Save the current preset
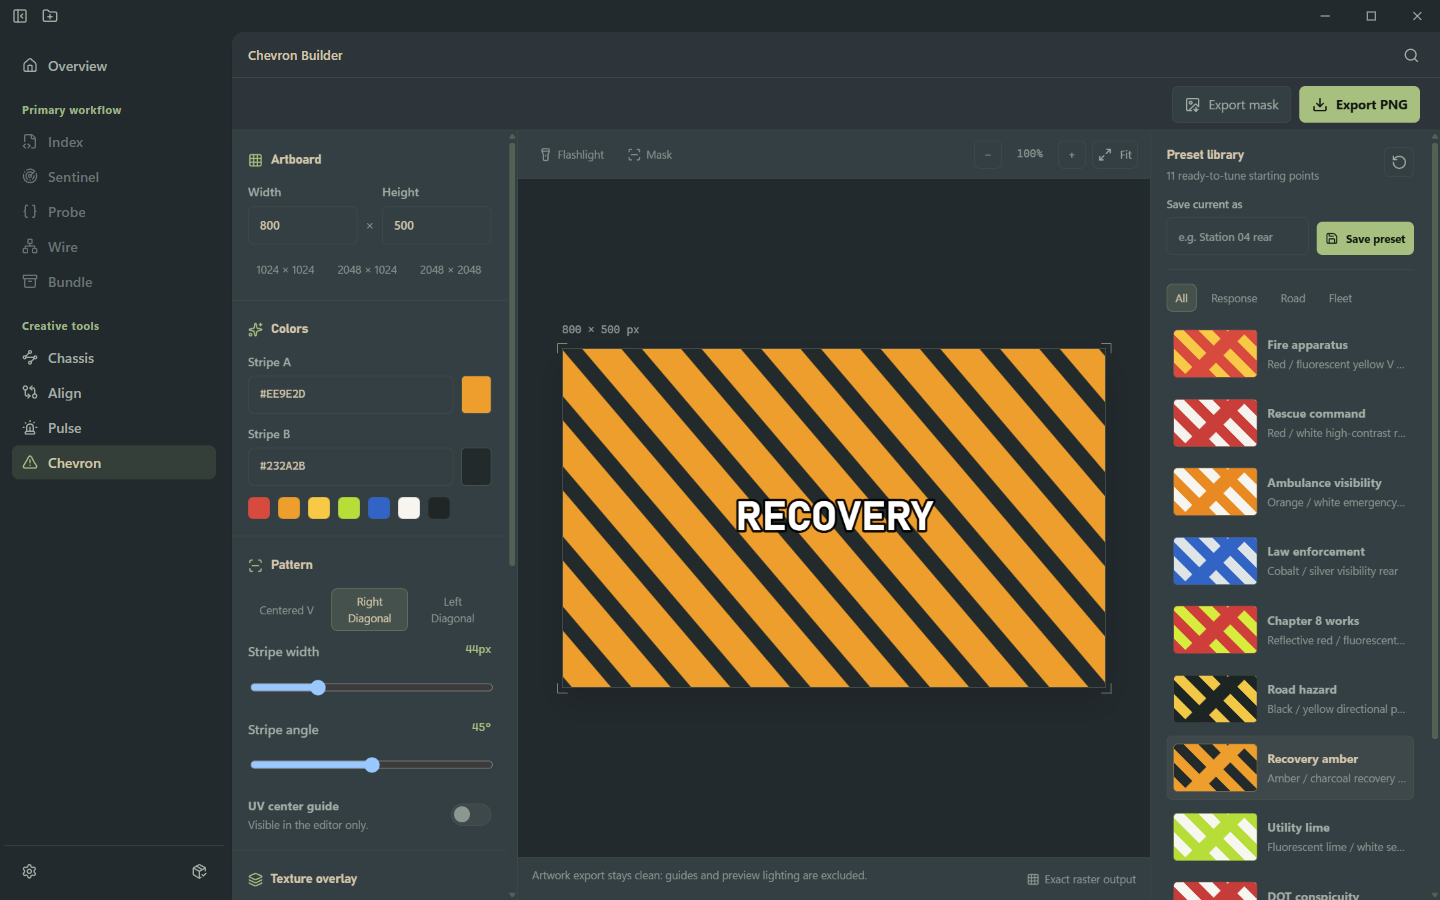The height and width of the screenshot is (900, 1440). click(x=1365, y=239)
